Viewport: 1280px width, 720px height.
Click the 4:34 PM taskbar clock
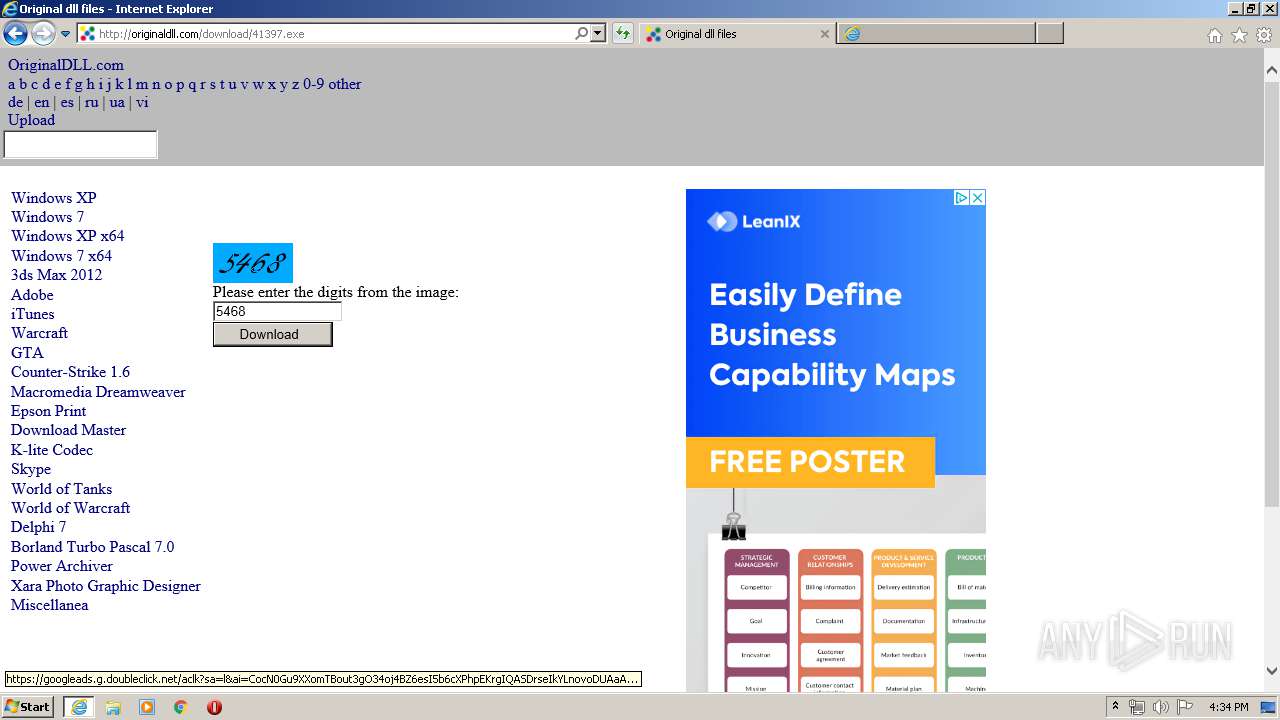click(x=1228, y=707)
